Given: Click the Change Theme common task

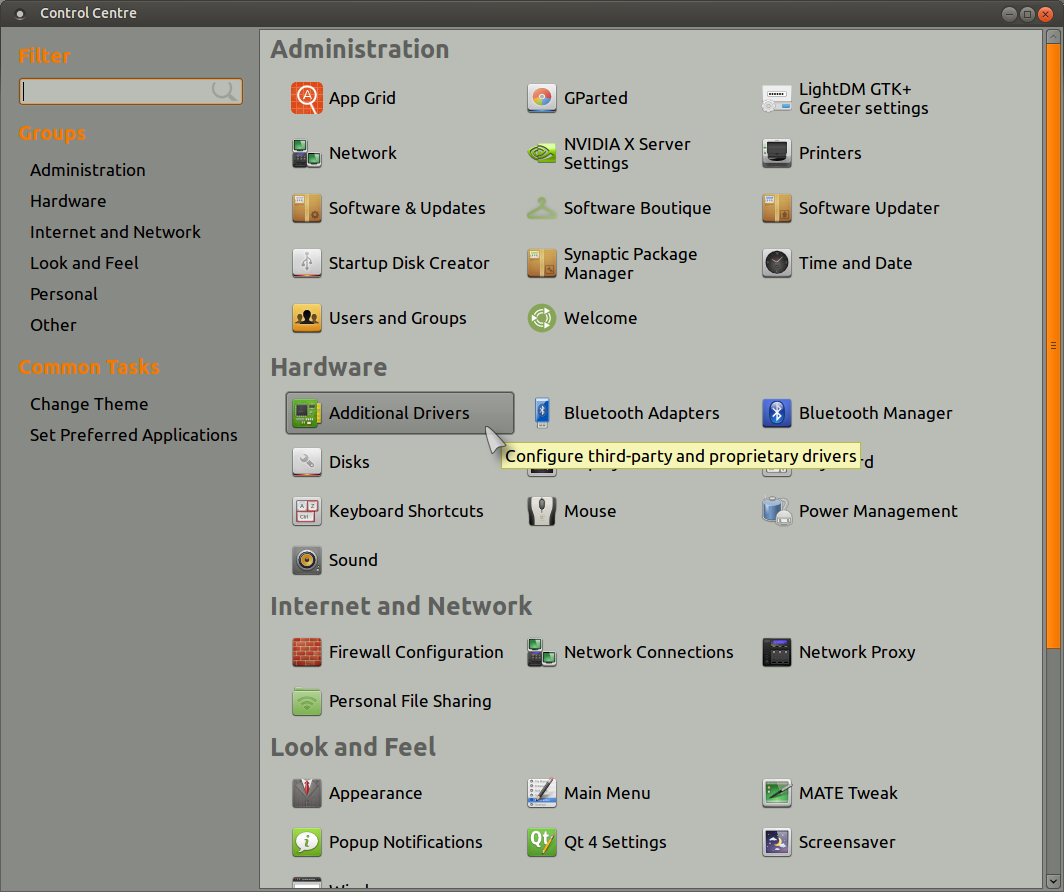Looking at the screenshot, I should [x=89, y=404].
